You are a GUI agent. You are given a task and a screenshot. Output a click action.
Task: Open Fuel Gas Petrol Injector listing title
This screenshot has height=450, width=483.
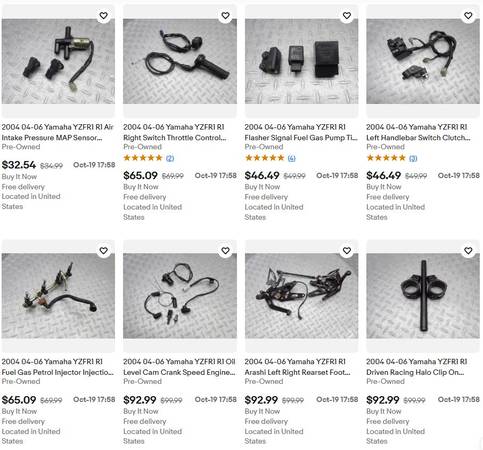(58, 367)
